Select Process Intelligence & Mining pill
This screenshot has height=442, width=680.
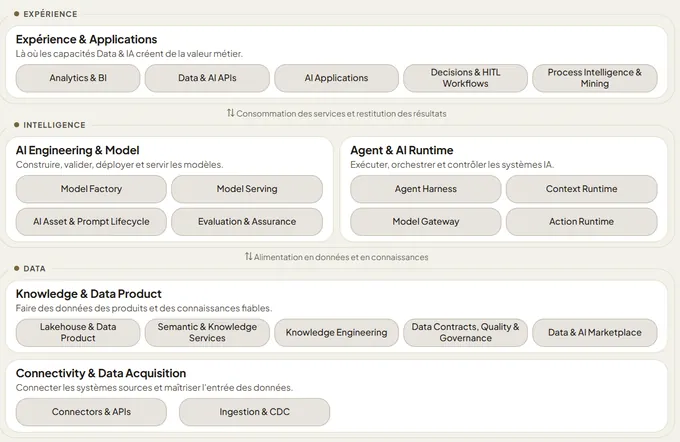(595, 78)
